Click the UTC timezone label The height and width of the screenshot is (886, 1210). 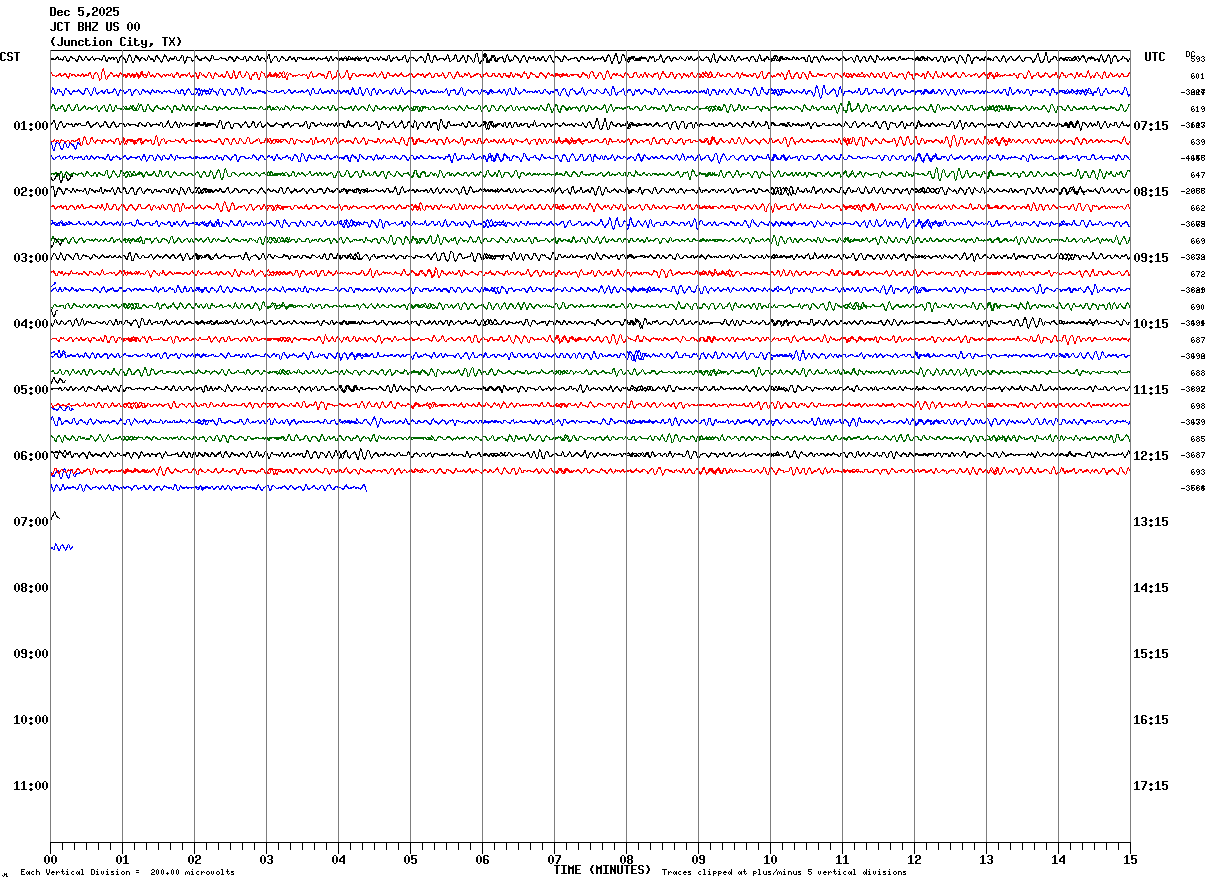pyautogui.click(x=1155, y=57)
